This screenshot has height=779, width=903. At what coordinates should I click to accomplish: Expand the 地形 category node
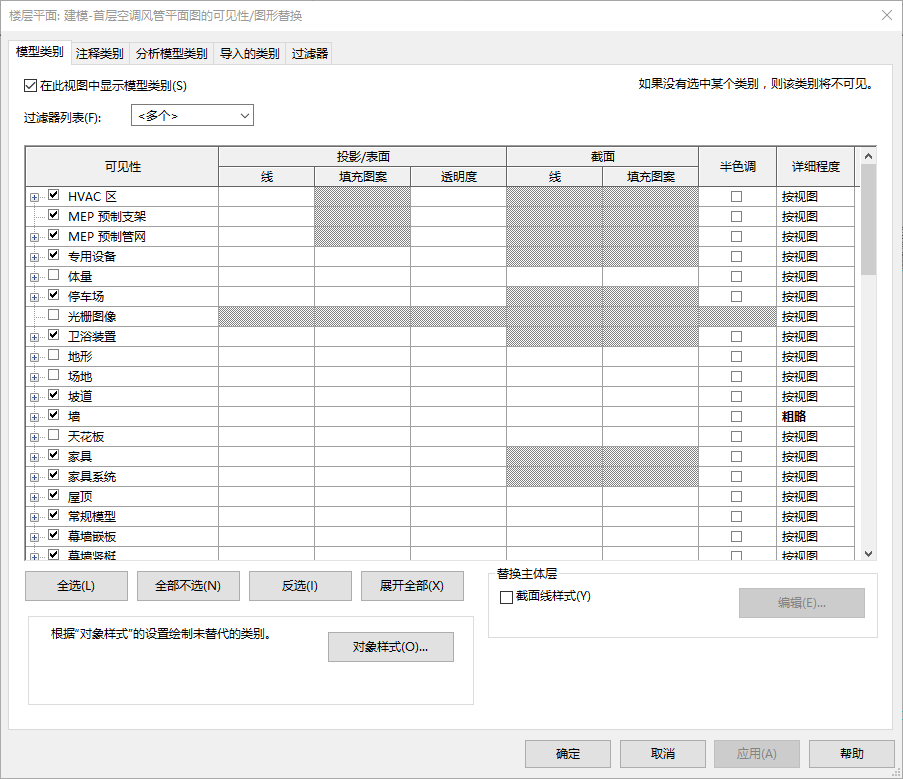[35, 357]
